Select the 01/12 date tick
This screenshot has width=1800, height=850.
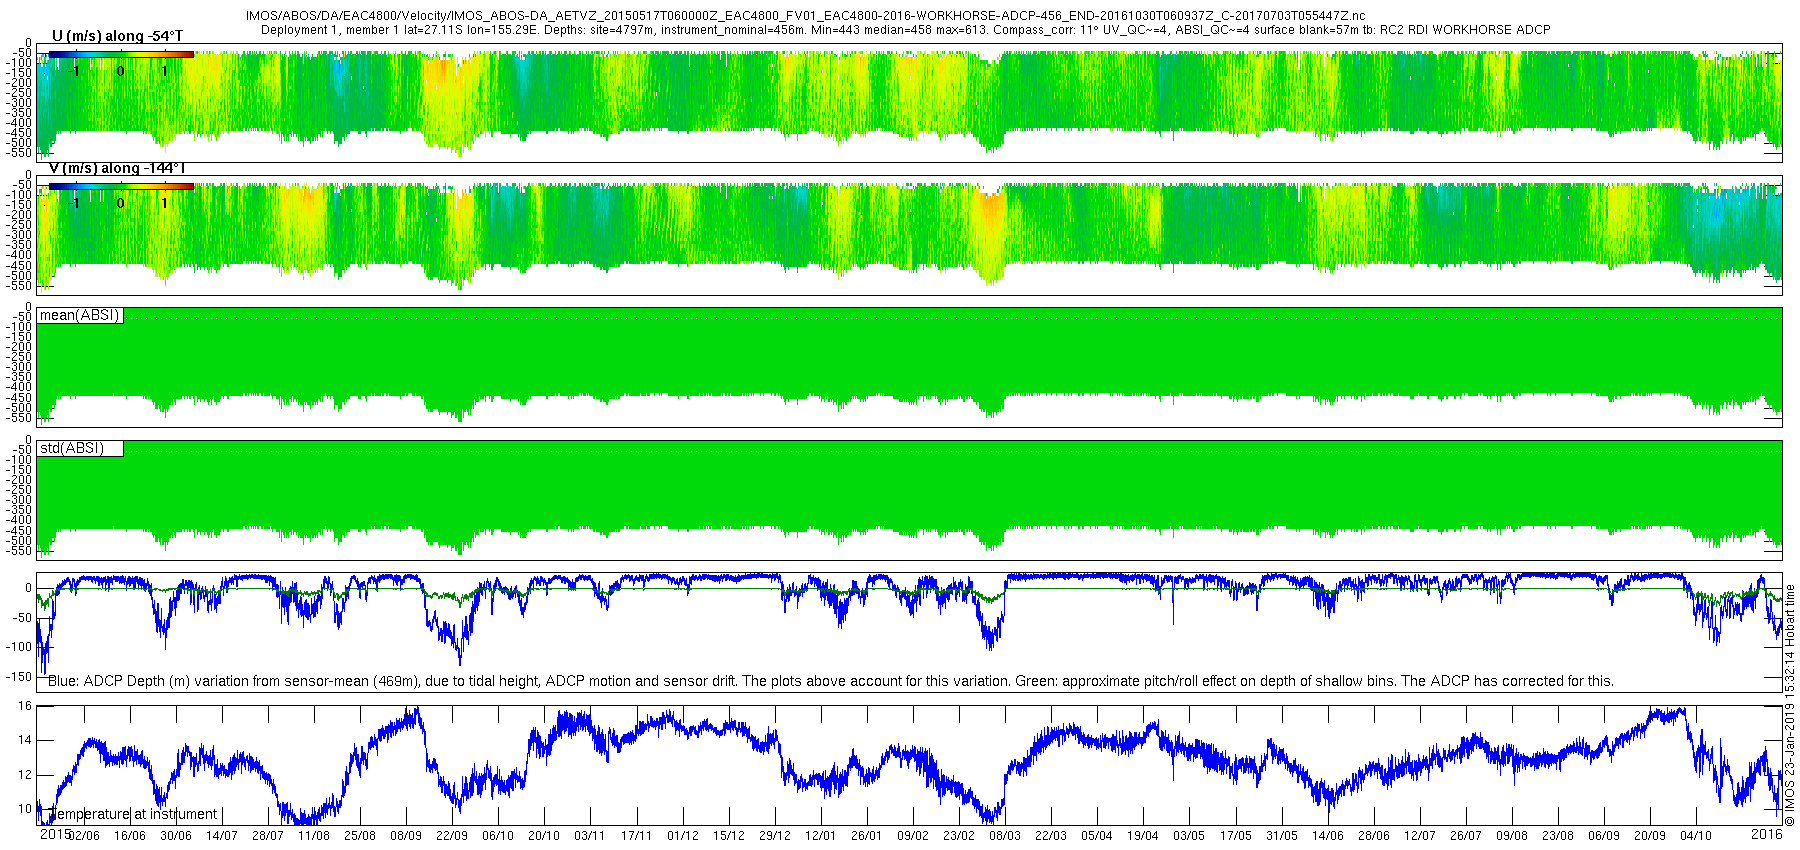(683, 836)
